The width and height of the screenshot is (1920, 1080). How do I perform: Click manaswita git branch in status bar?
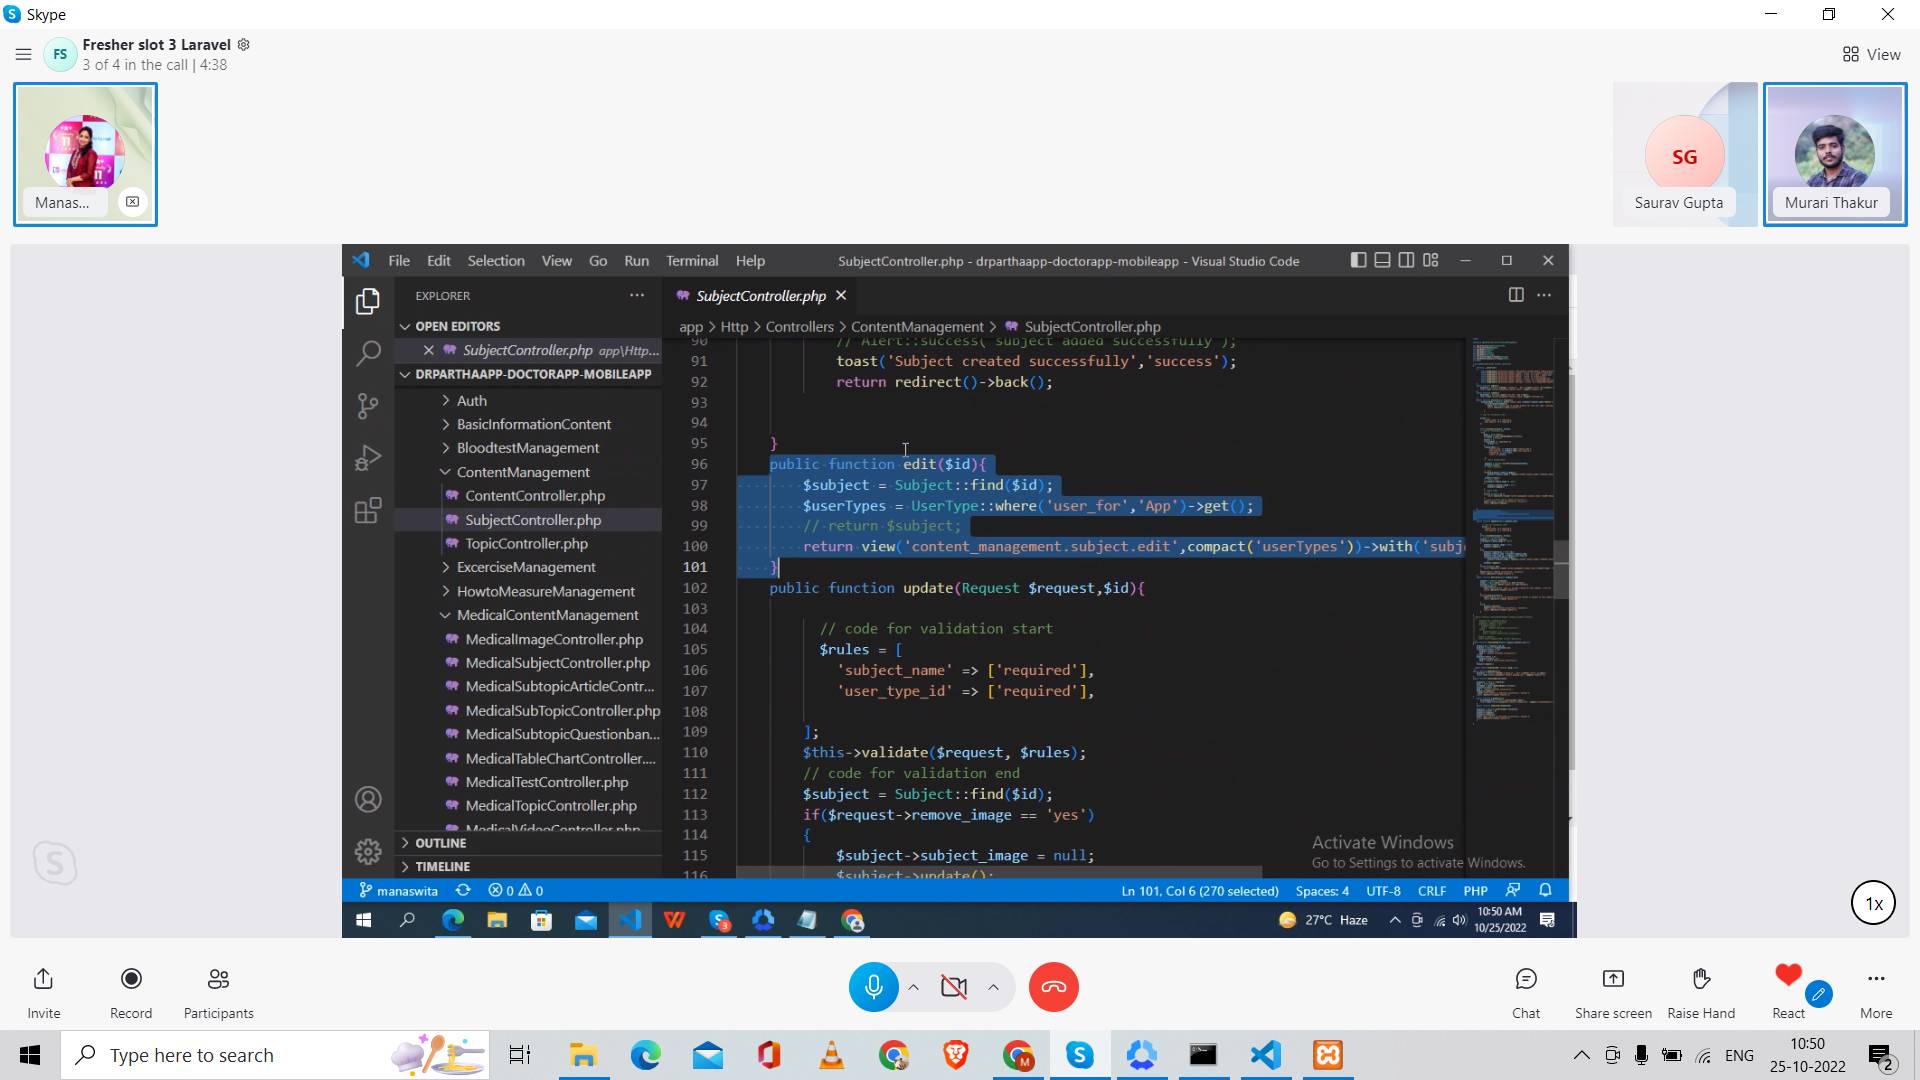tap(398, 890)
